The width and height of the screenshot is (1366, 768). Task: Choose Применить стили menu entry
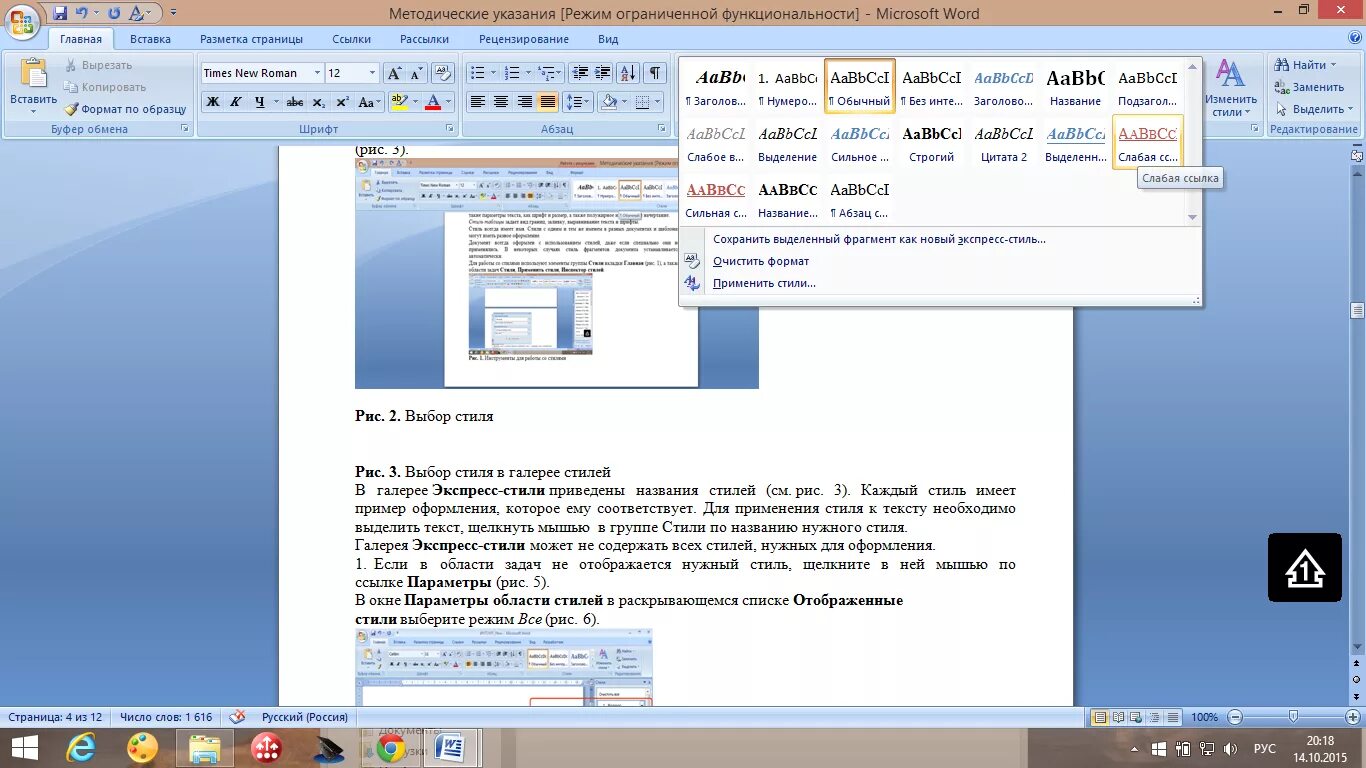(x=764, y=283)
